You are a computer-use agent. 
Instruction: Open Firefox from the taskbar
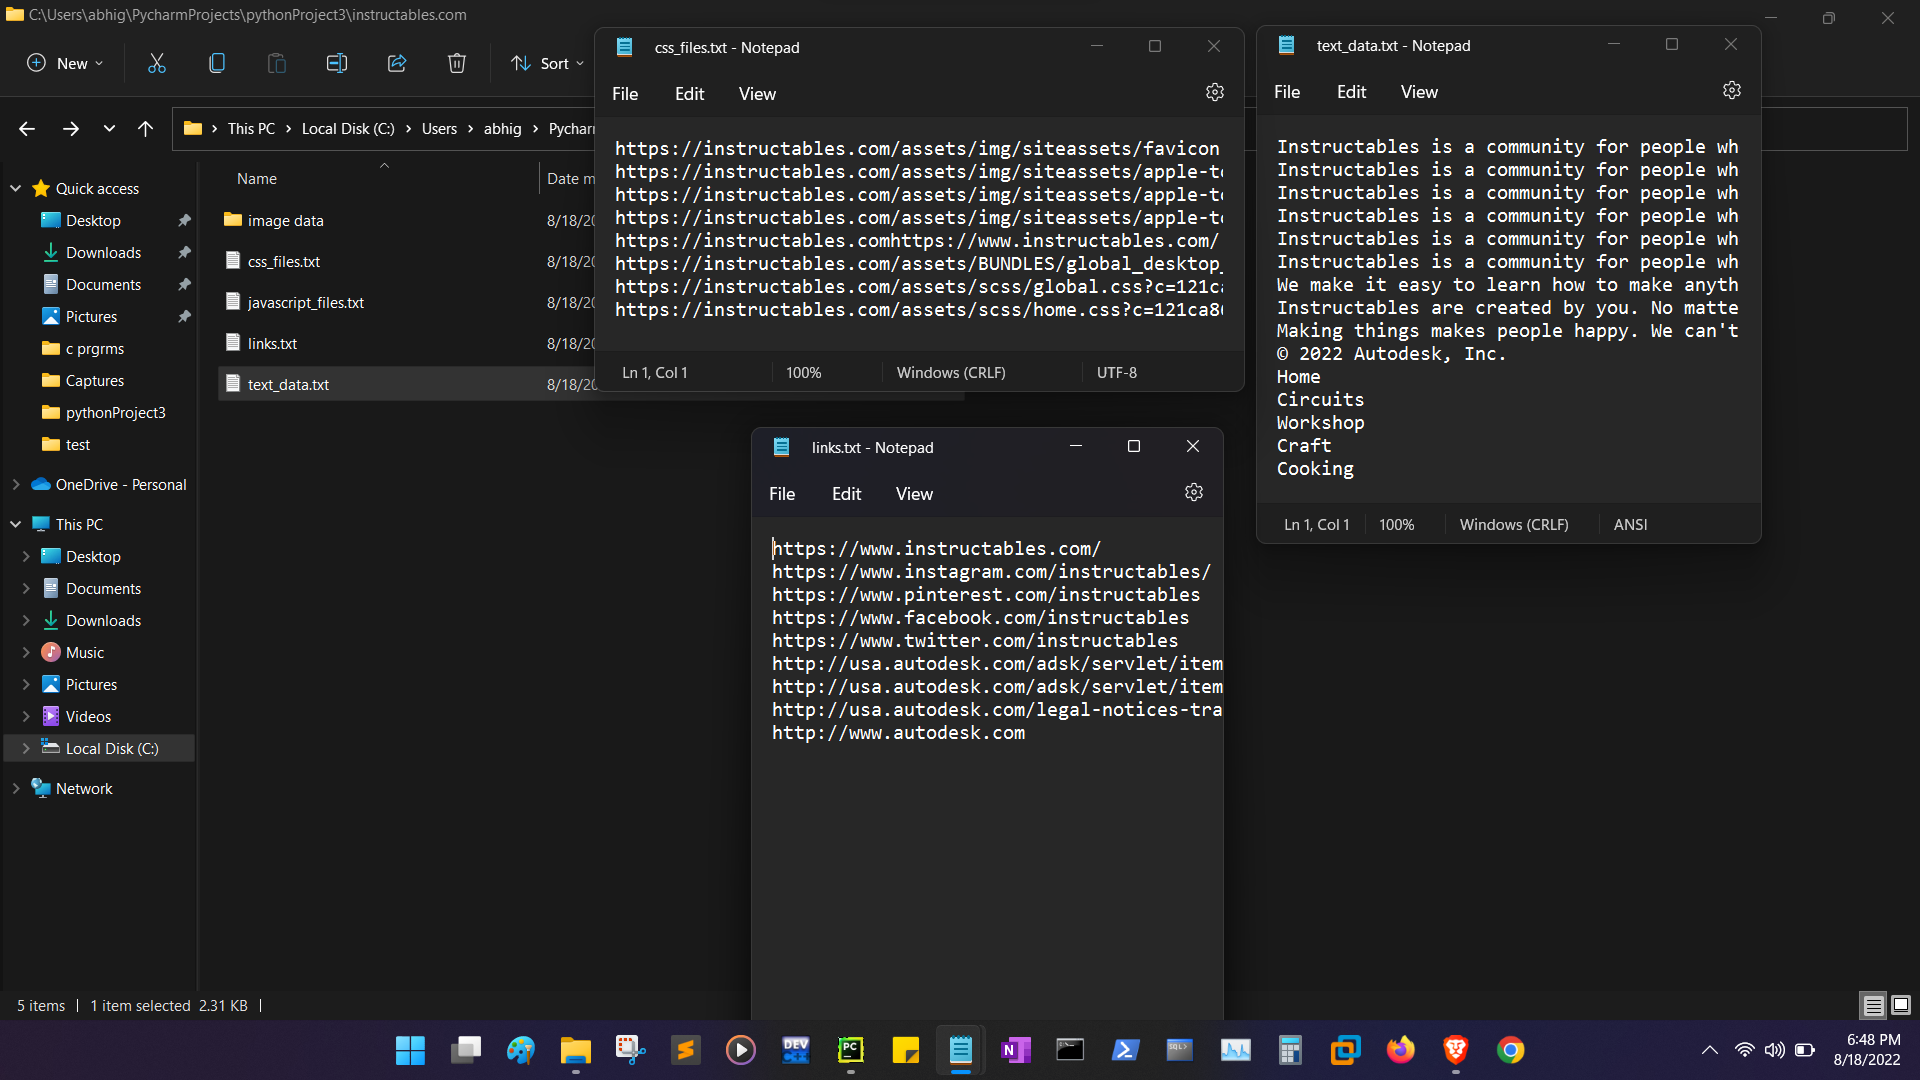tap(1400, 1050)
